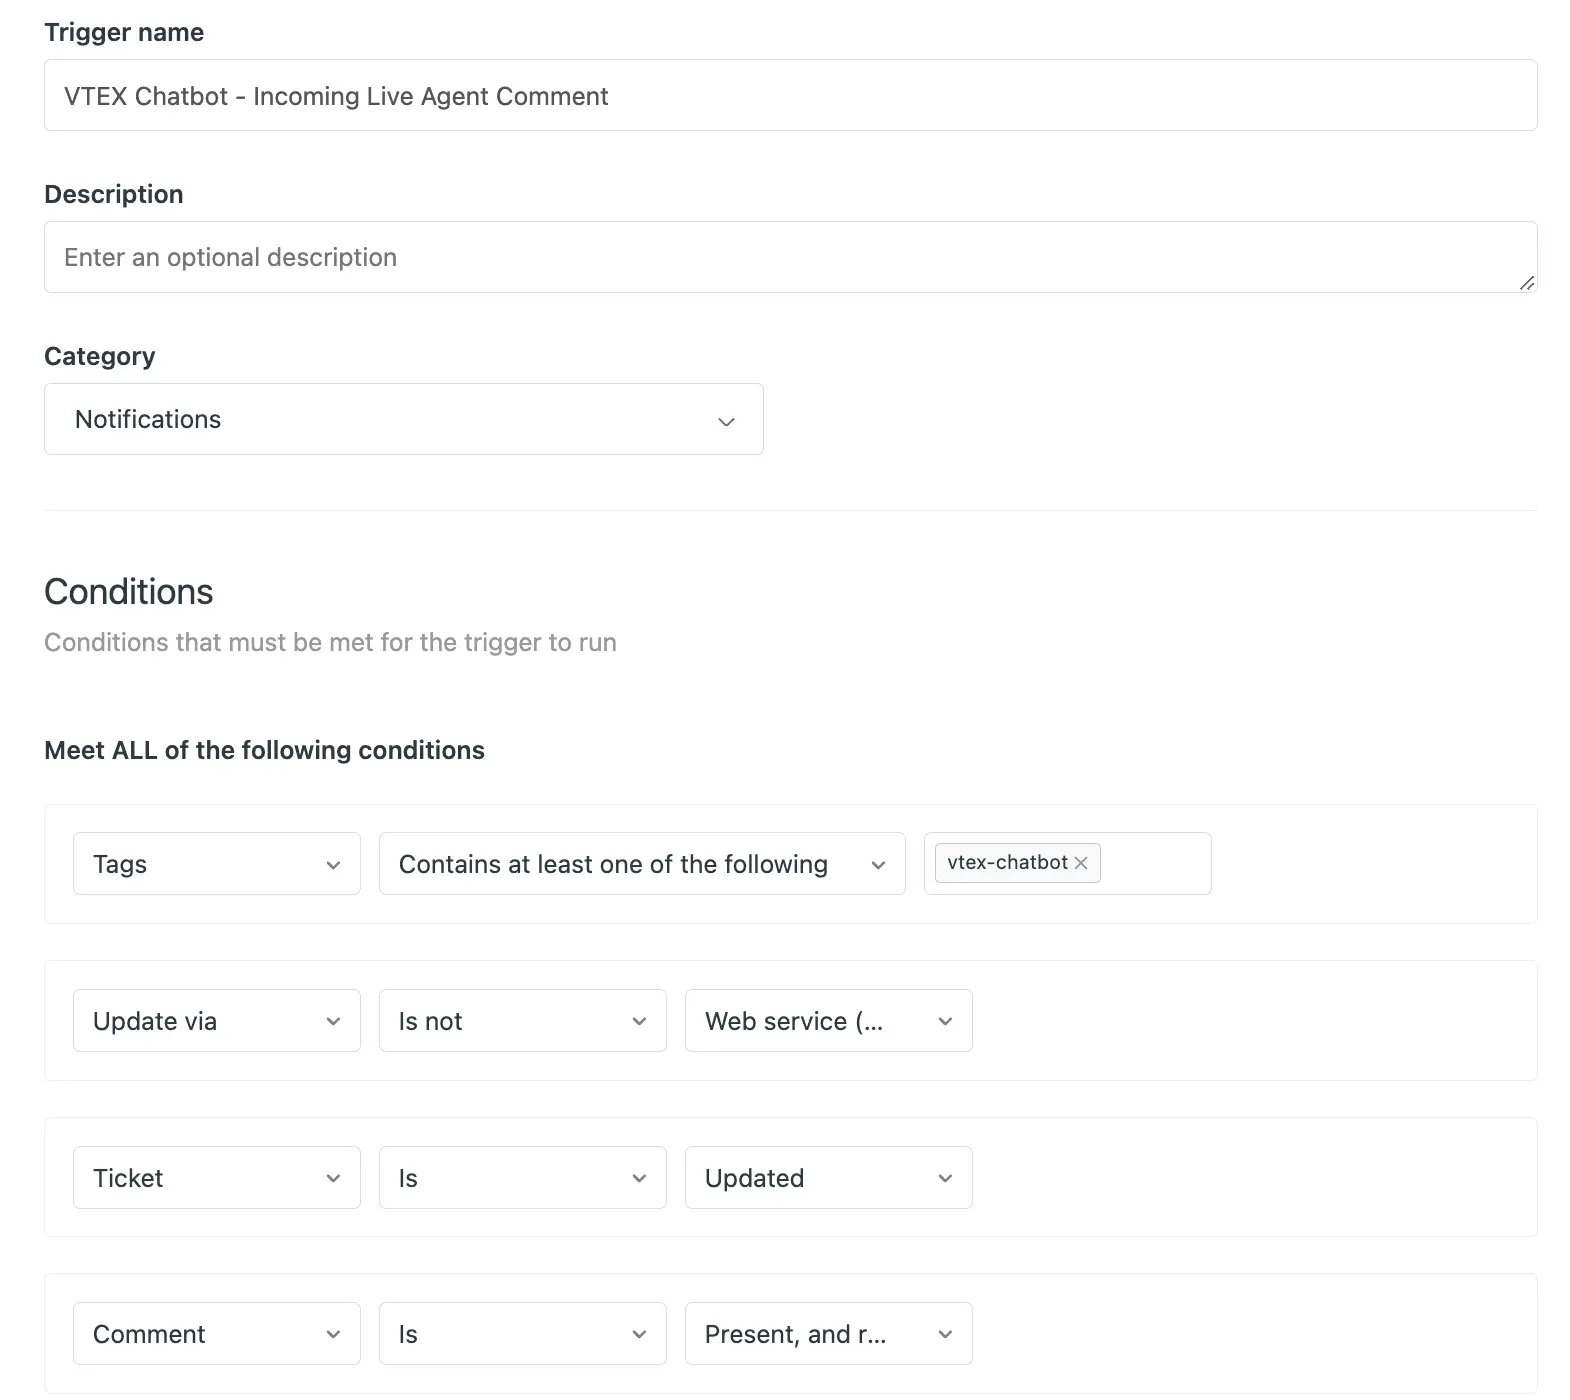Expand the 'Is not' operator dropdown
This screenshot has height=1400, width=1570.
point(522,1021)
